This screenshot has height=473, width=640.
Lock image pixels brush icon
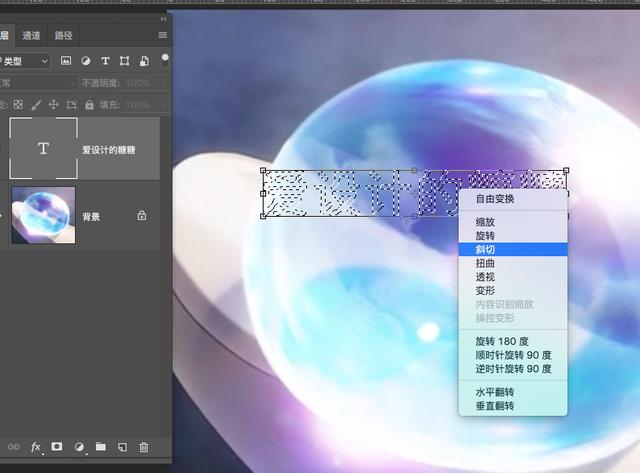tap(36, 105)
